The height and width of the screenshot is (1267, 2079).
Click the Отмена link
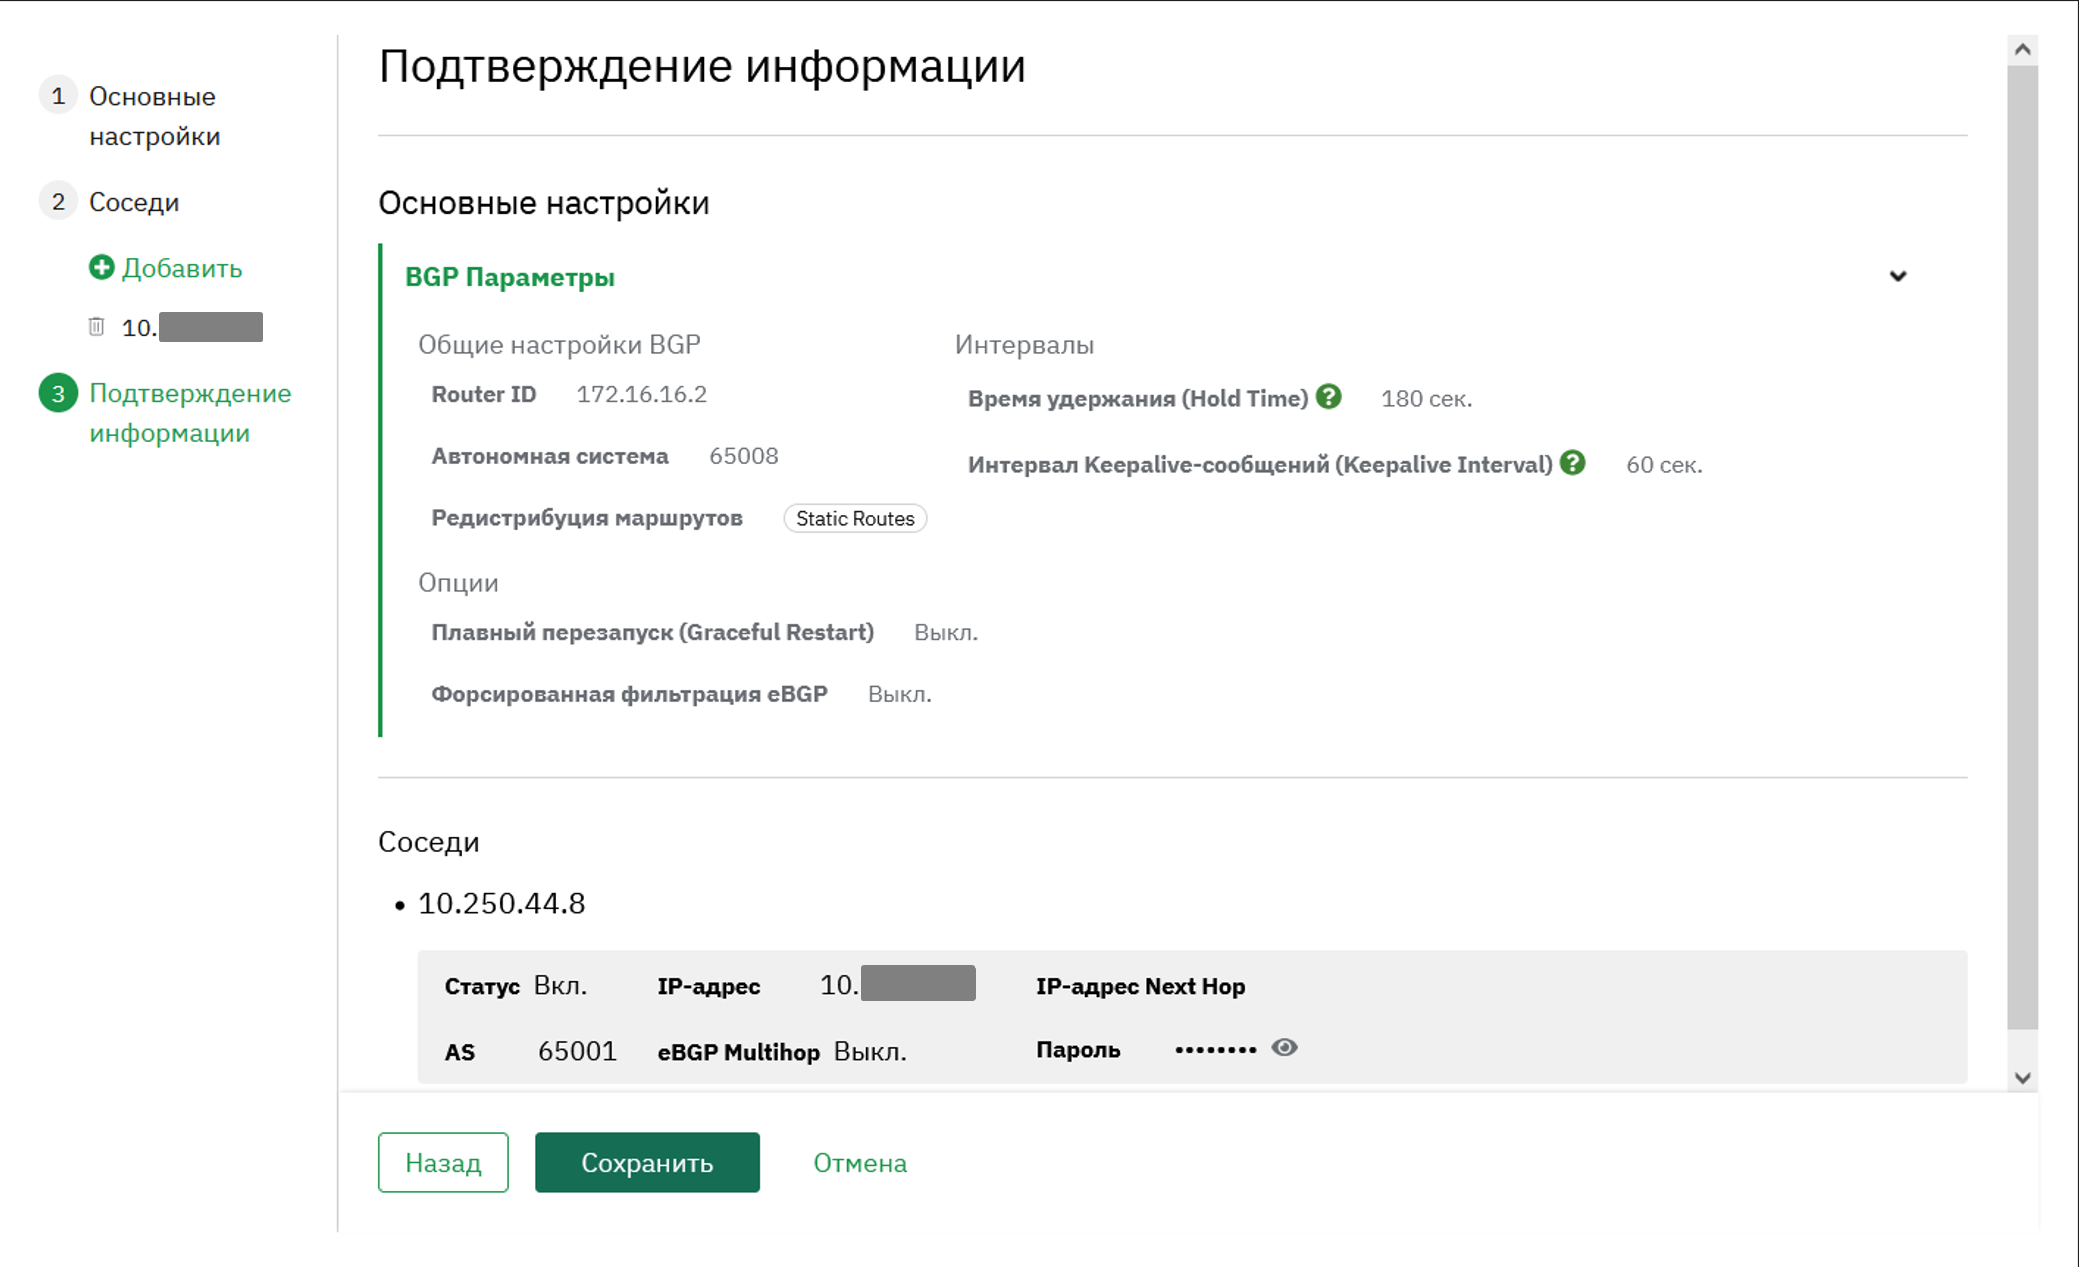click(x=860, y=1163)
